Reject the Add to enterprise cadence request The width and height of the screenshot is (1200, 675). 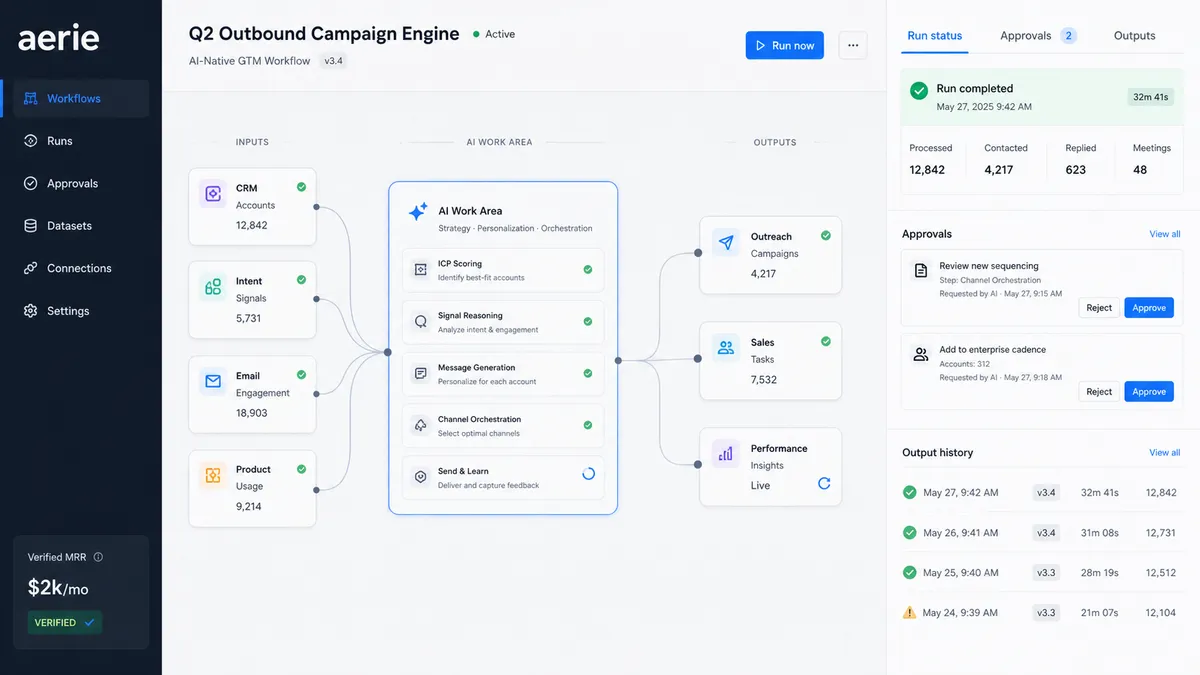(1099, 392)
